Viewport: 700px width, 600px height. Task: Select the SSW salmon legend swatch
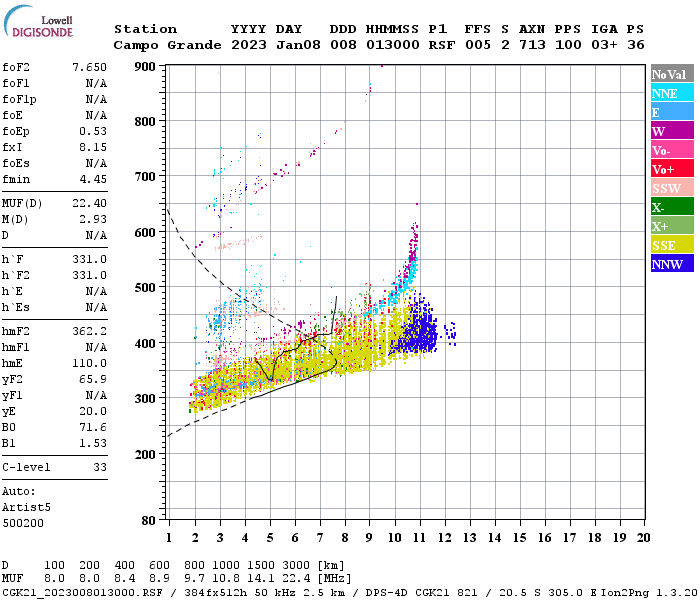point(672,188)
